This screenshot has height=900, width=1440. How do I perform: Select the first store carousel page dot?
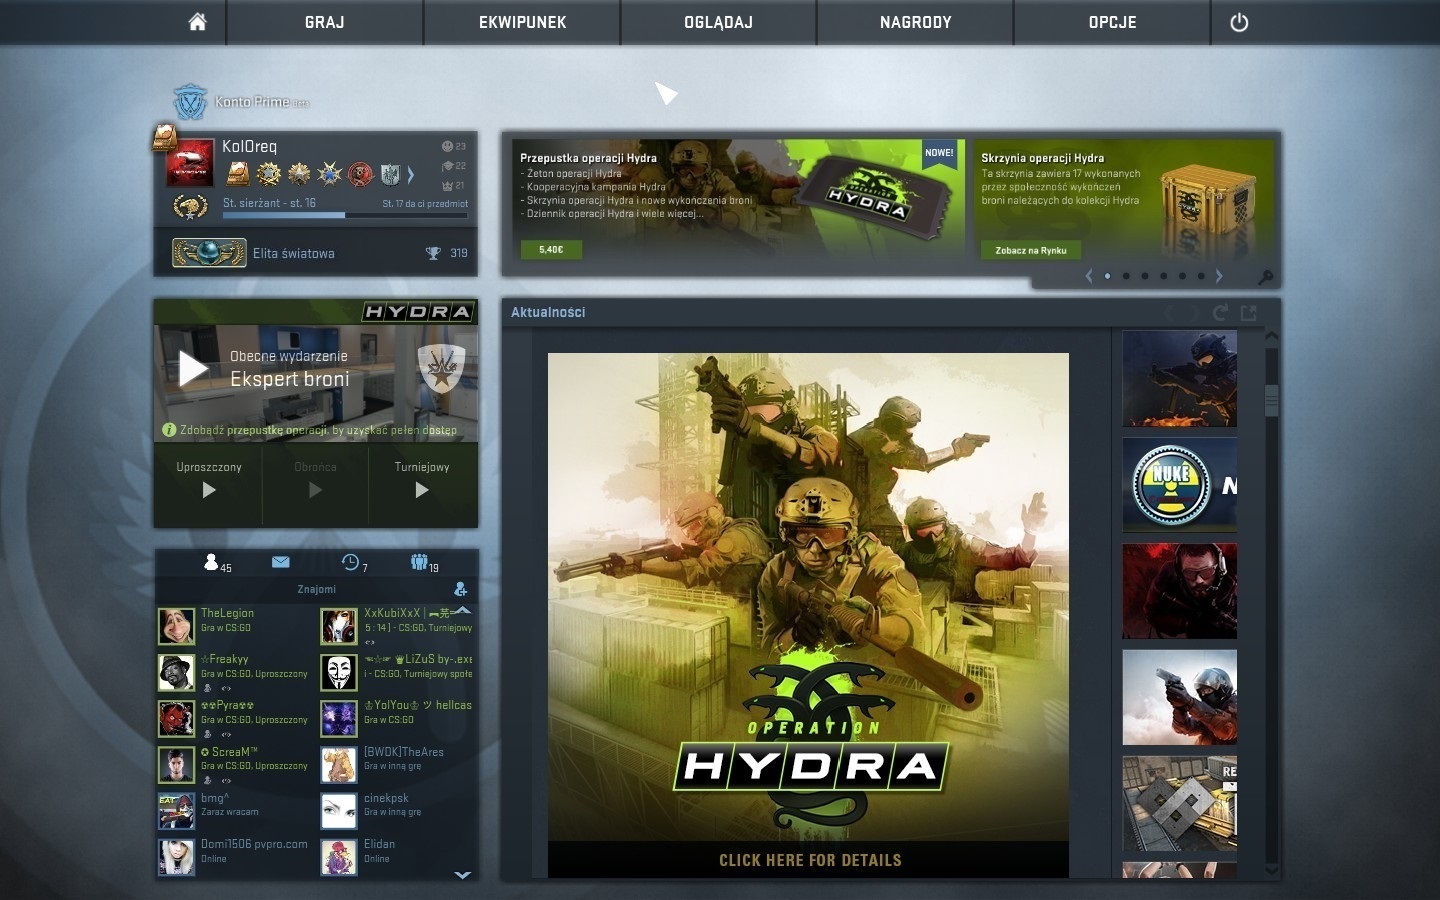[1107, 276]
